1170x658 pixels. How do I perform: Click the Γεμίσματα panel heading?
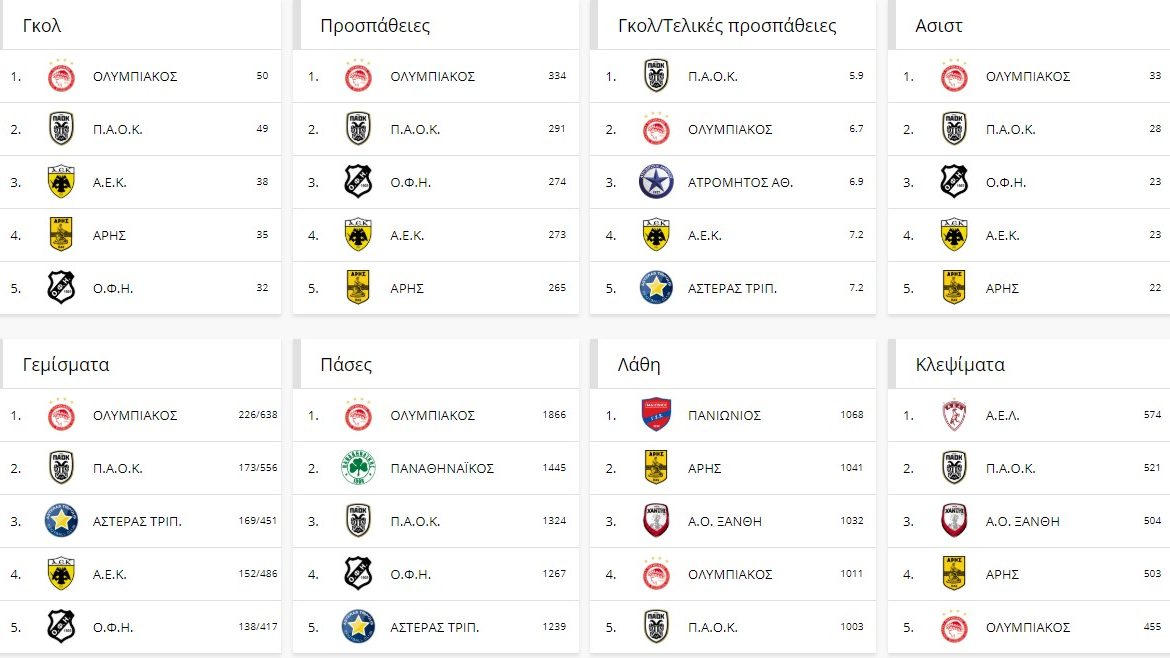(66, 365)
